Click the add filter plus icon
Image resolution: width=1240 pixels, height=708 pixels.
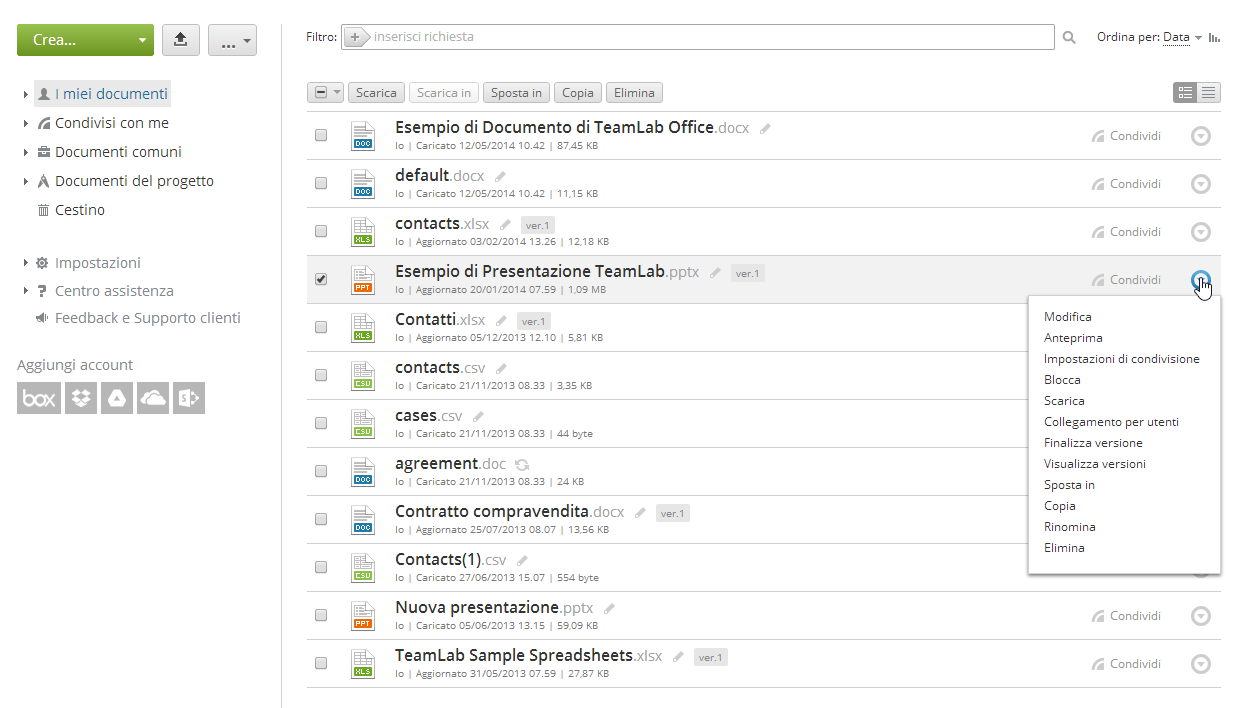tap(355, 37)
